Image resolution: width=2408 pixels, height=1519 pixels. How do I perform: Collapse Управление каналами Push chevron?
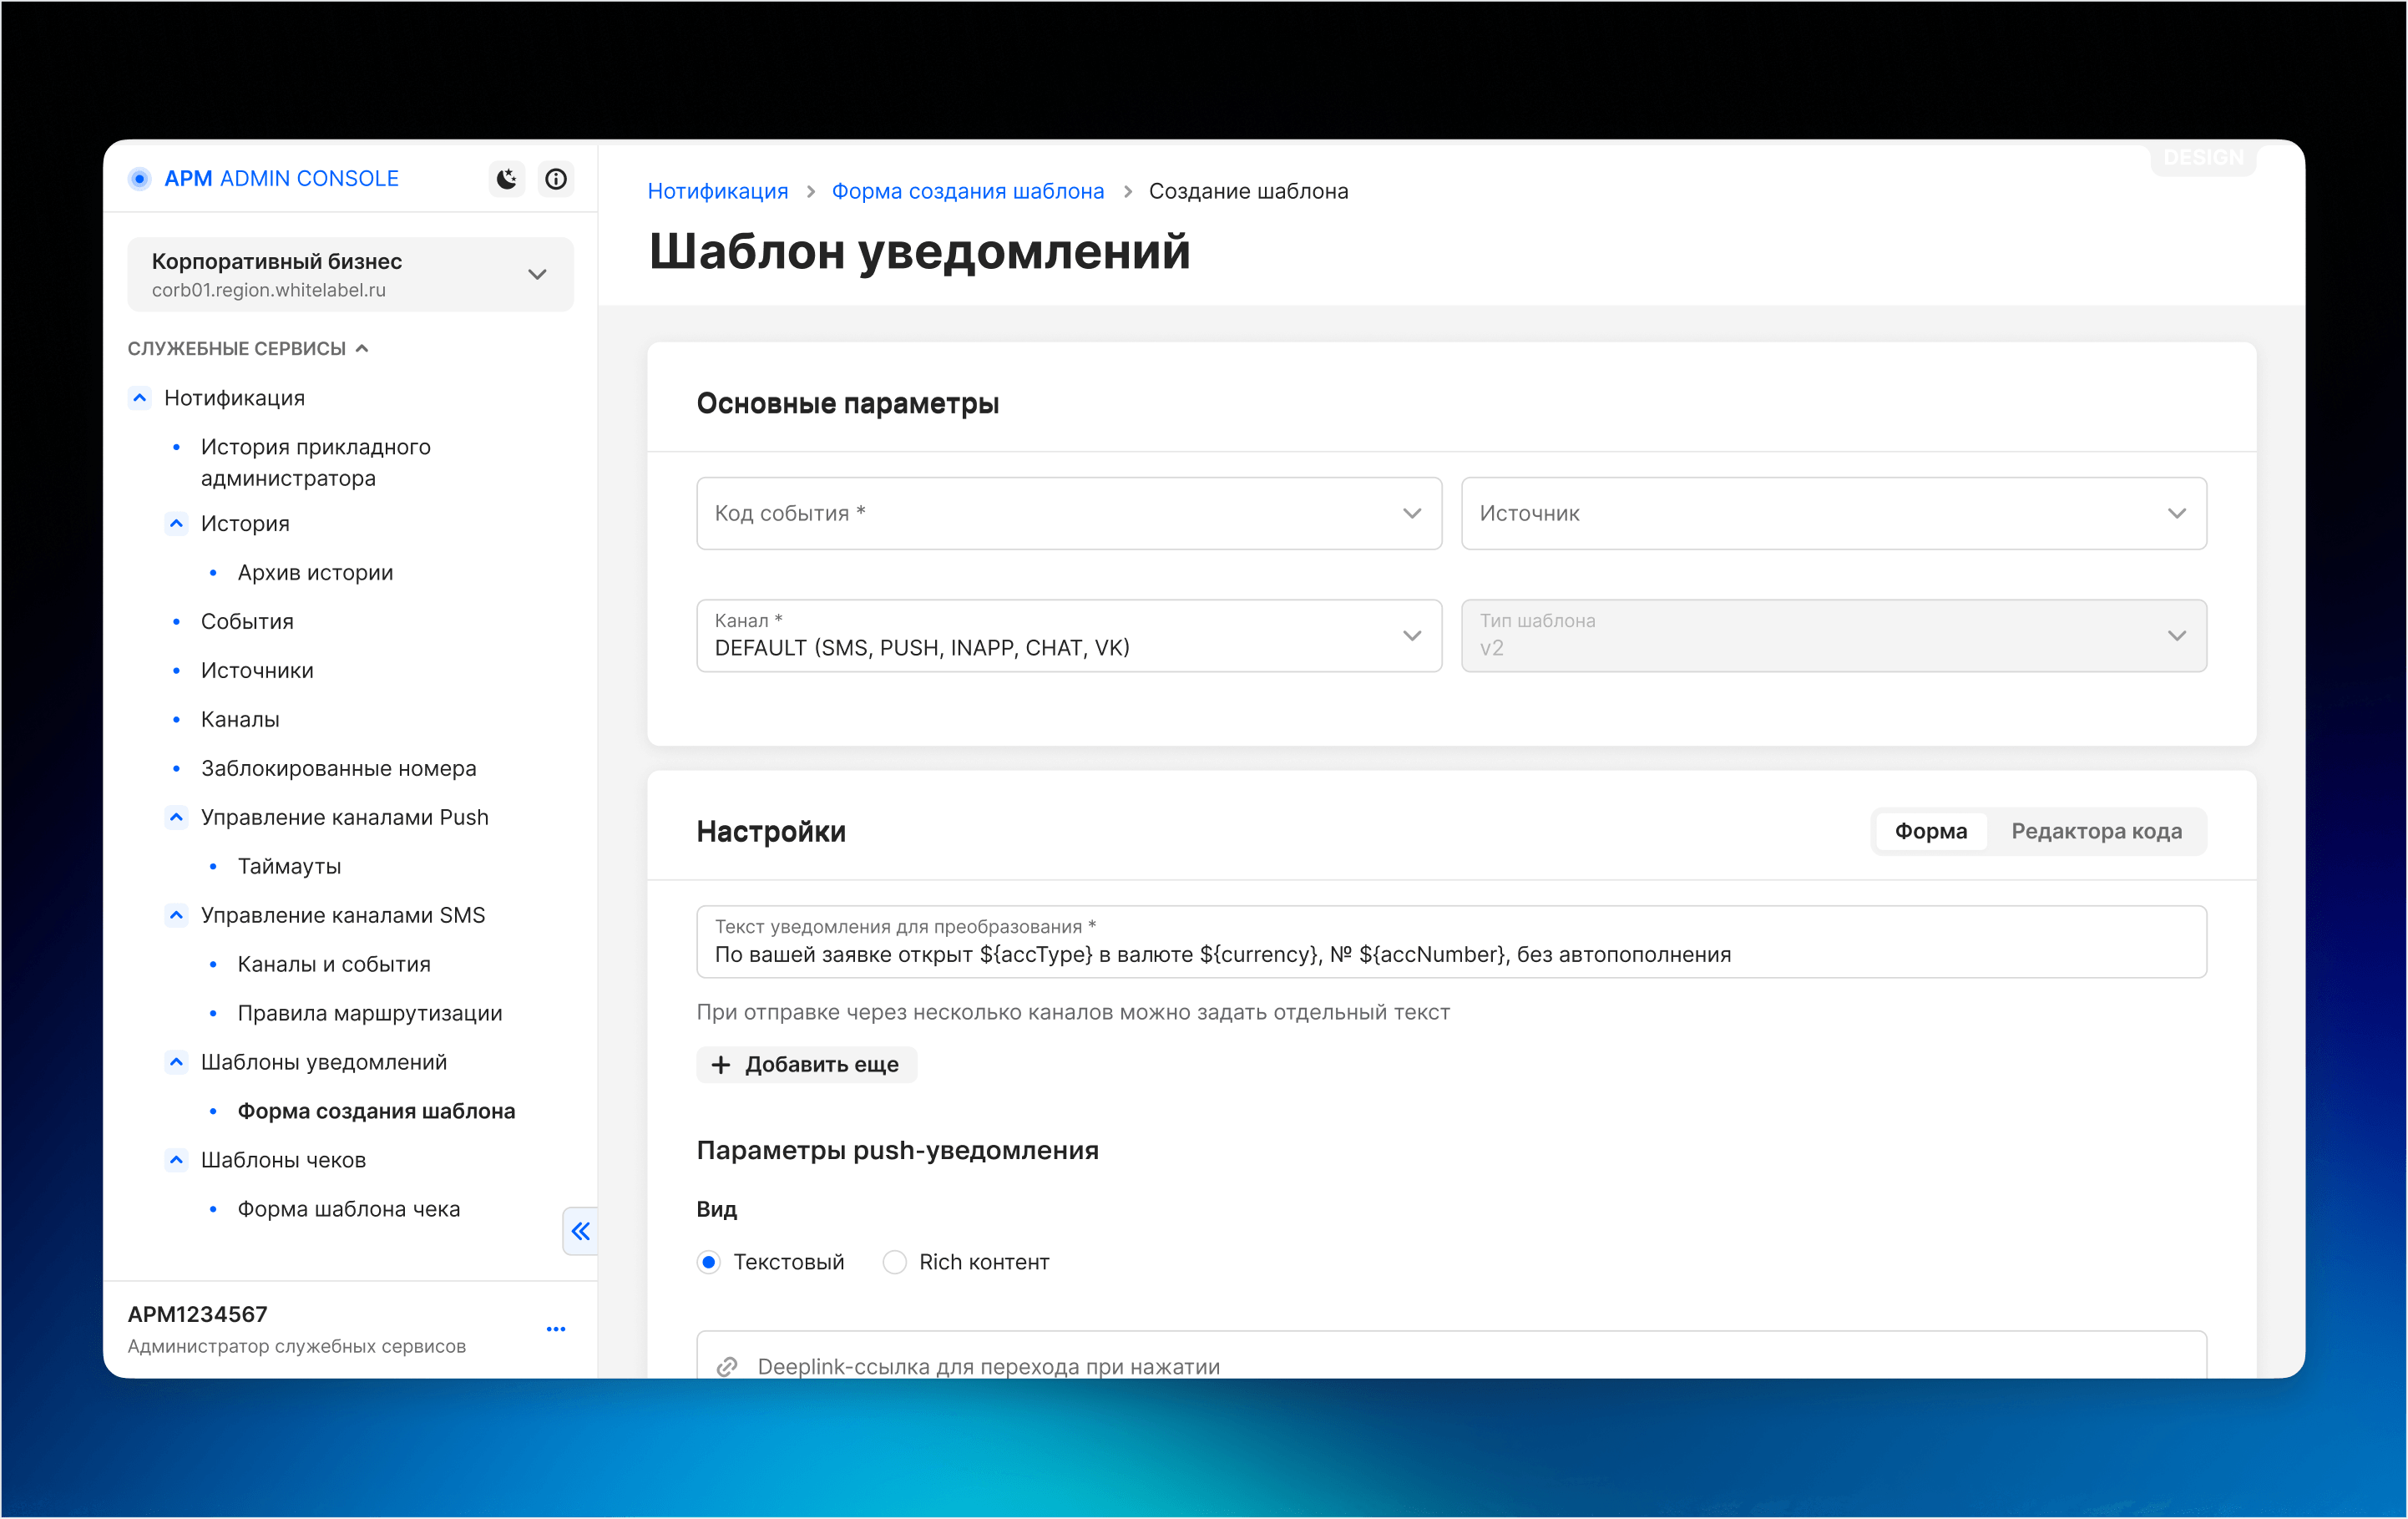tap(176, 817)
